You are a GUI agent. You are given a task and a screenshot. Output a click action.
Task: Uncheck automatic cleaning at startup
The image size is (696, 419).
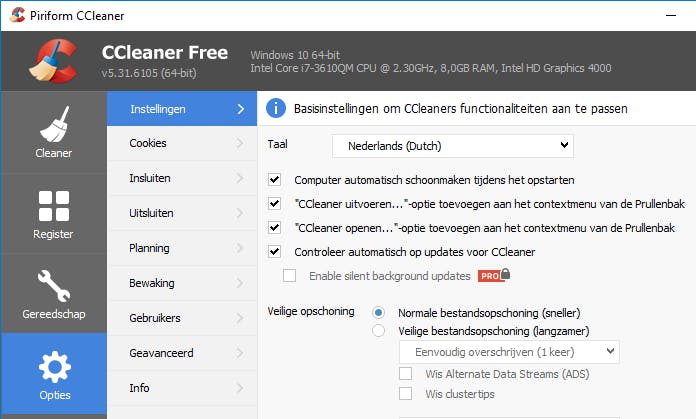pyautogui.click(x=274, y=179)
